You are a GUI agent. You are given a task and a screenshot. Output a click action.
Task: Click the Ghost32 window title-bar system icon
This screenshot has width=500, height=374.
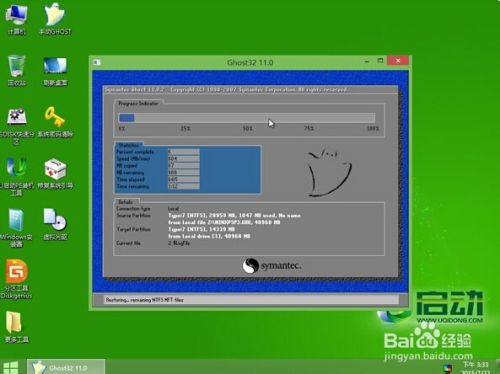pos(97,62)
